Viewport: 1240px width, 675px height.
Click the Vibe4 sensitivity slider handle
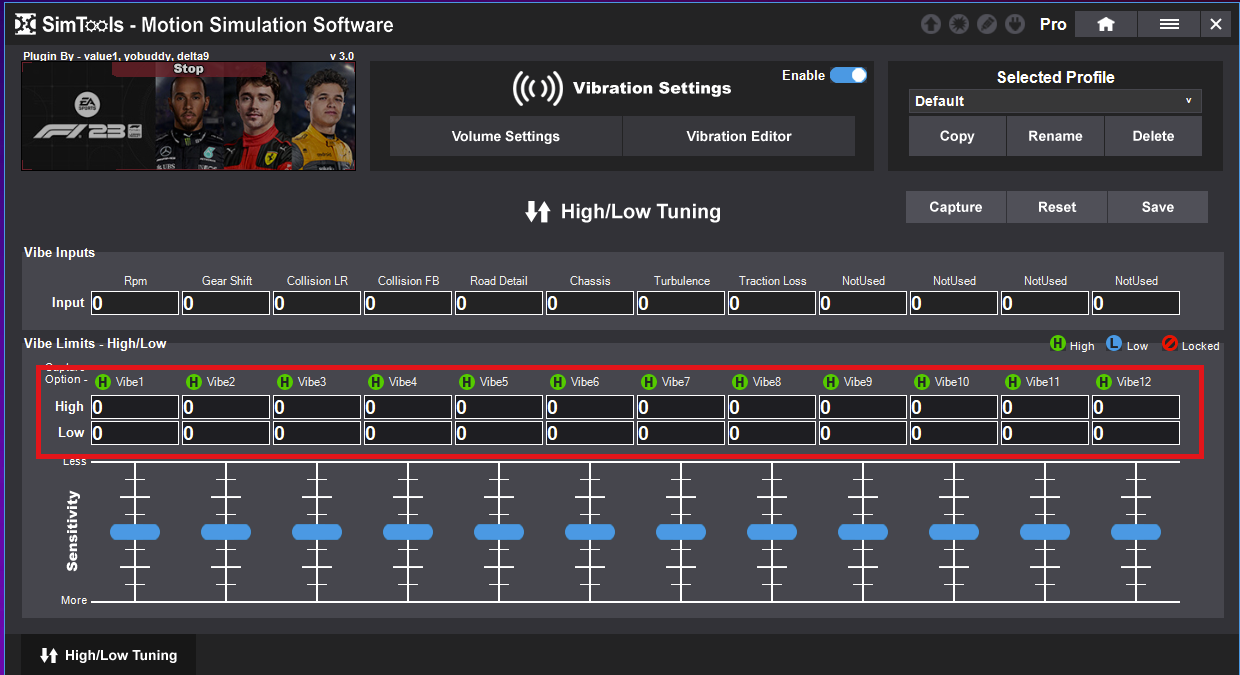(x=408, y=532)
